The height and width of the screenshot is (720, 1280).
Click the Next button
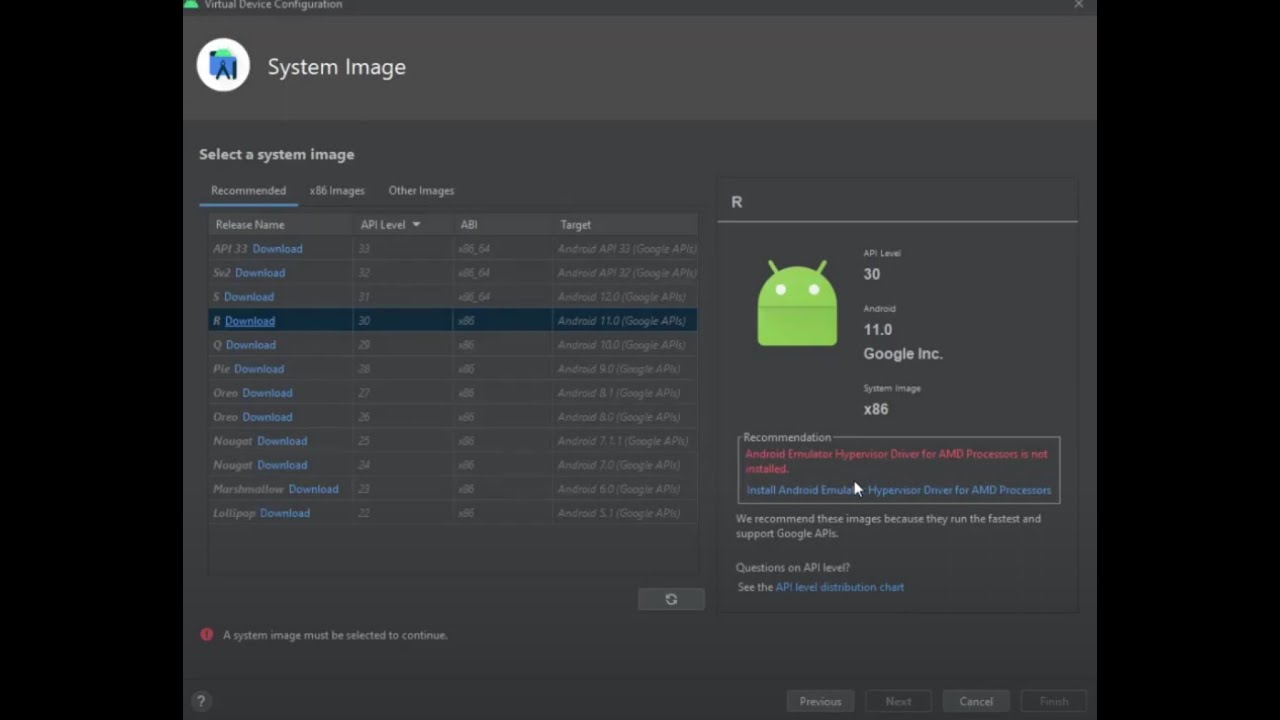click(x=898, y=701)
